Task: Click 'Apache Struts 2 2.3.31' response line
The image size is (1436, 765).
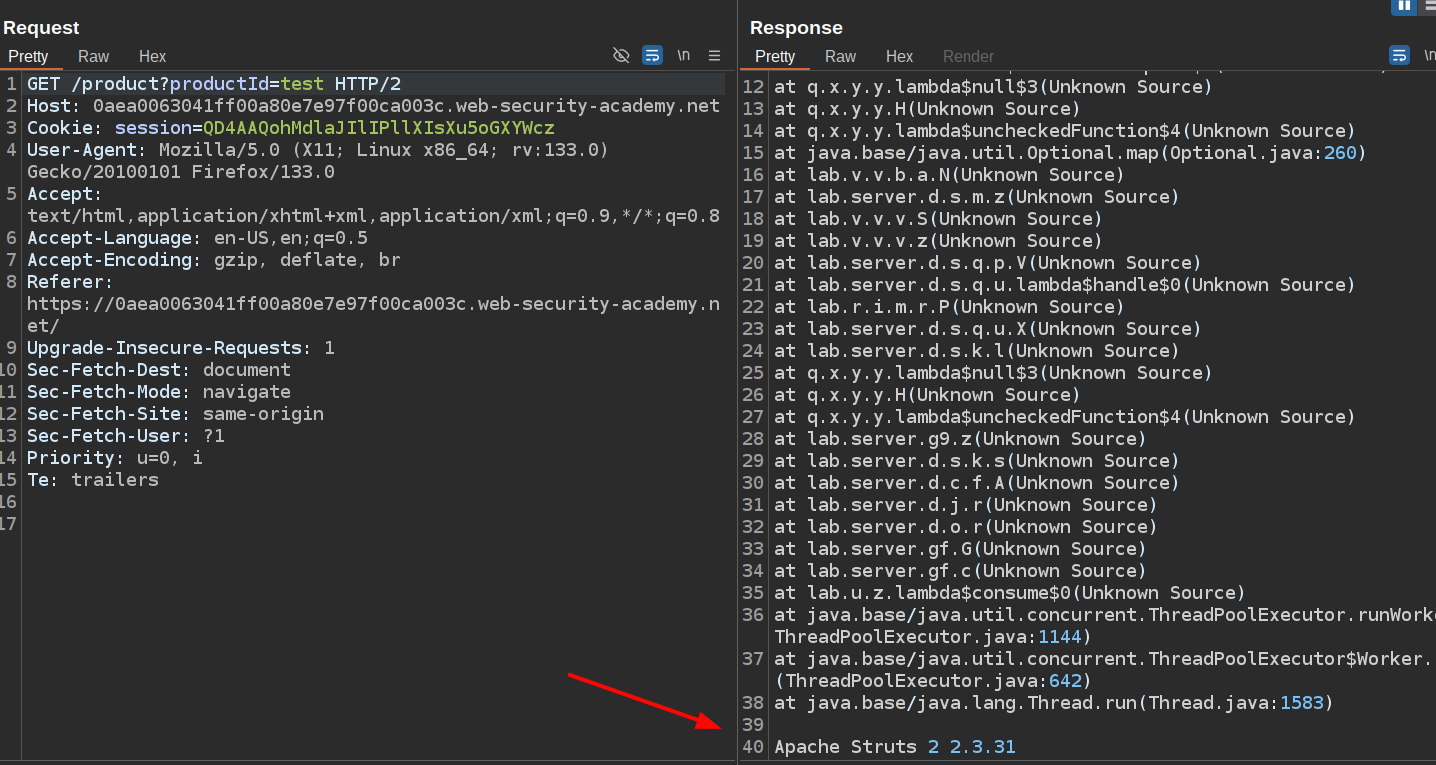Action: pyautogui.click(x=895, y=747)
